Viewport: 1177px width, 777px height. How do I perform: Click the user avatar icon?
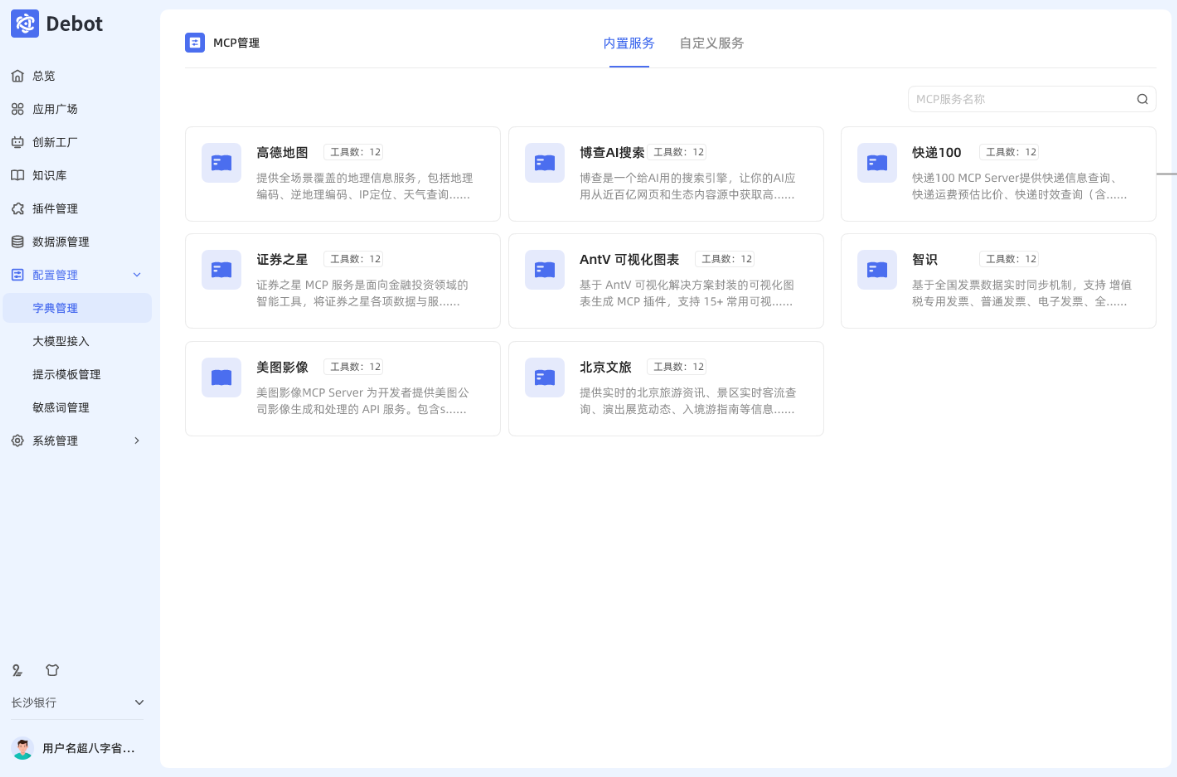point(22,748)
